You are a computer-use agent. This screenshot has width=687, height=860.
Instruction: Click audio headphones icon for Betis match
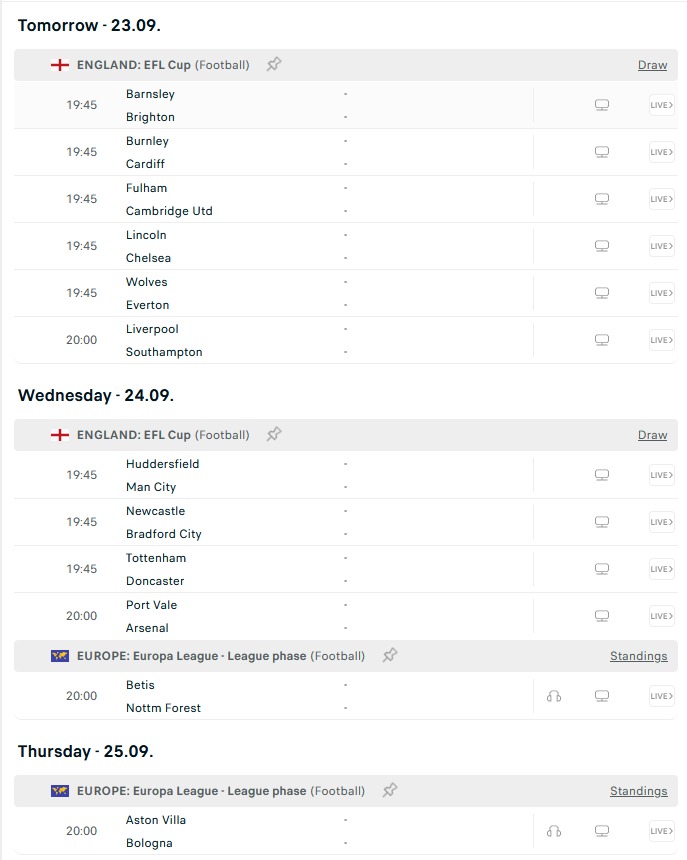[x=554, y=696]
